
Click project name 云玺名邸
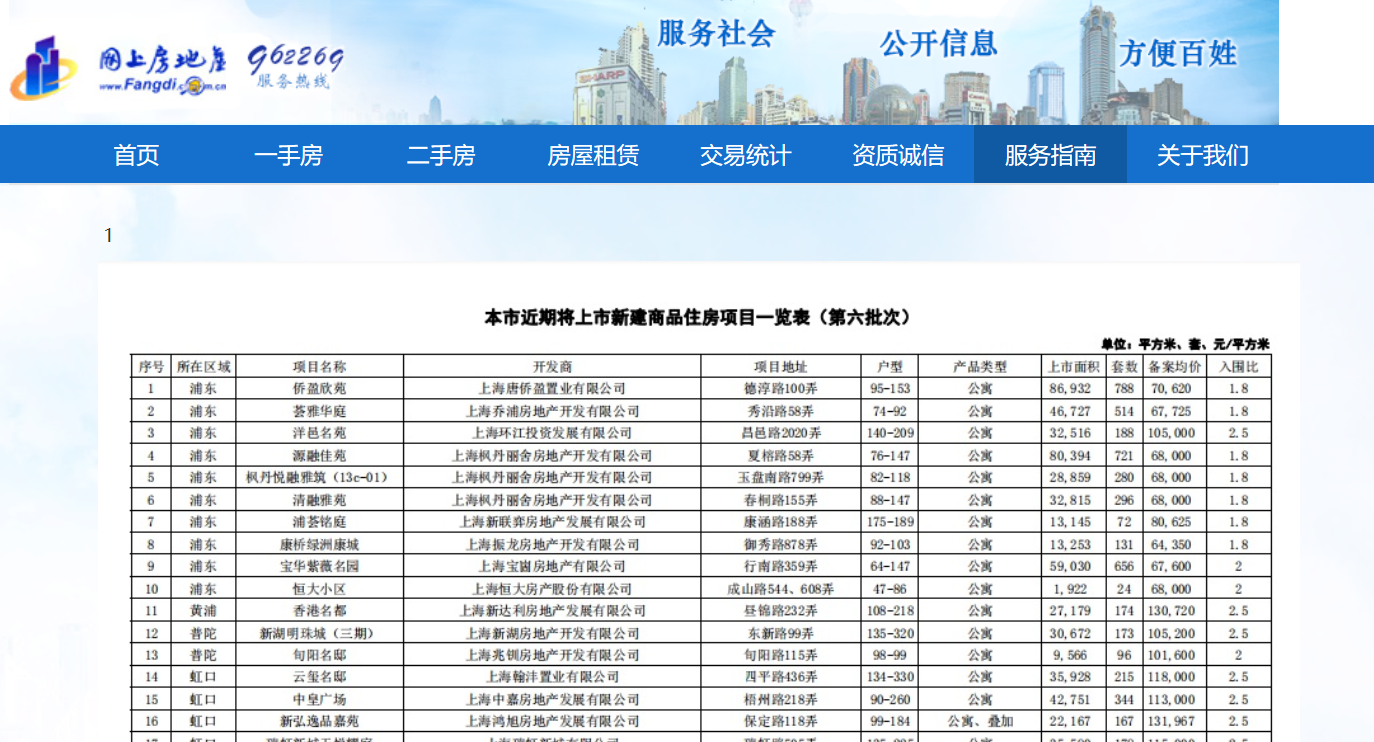(x=319, y=677)
